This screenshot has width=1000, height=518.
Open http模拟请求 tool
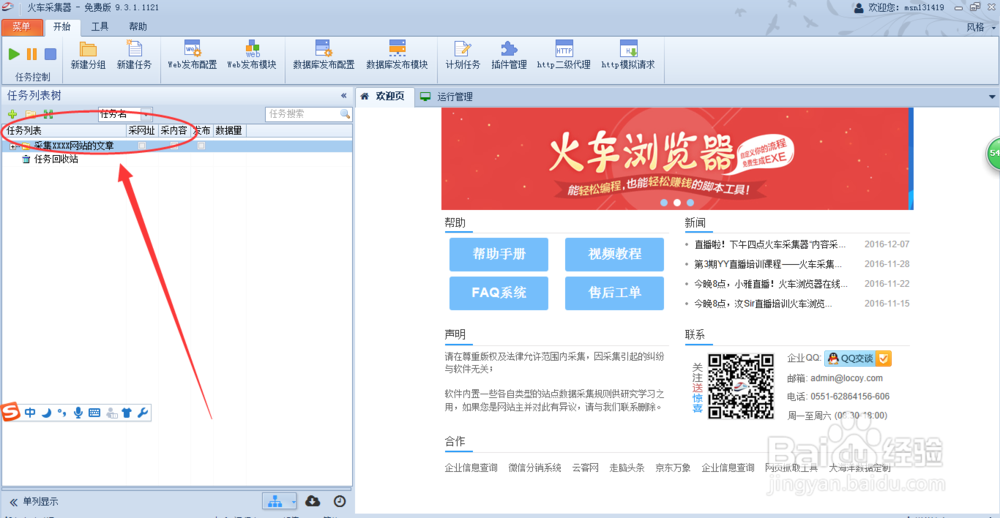coord(628,55)
